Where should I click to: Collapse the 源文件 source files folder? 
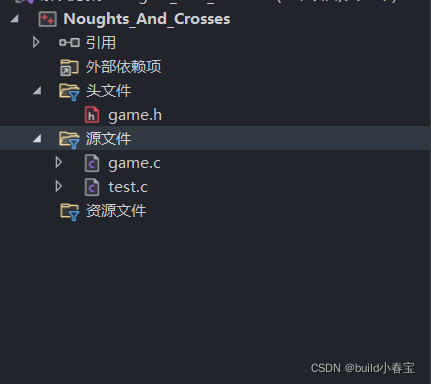click(37, 138)
